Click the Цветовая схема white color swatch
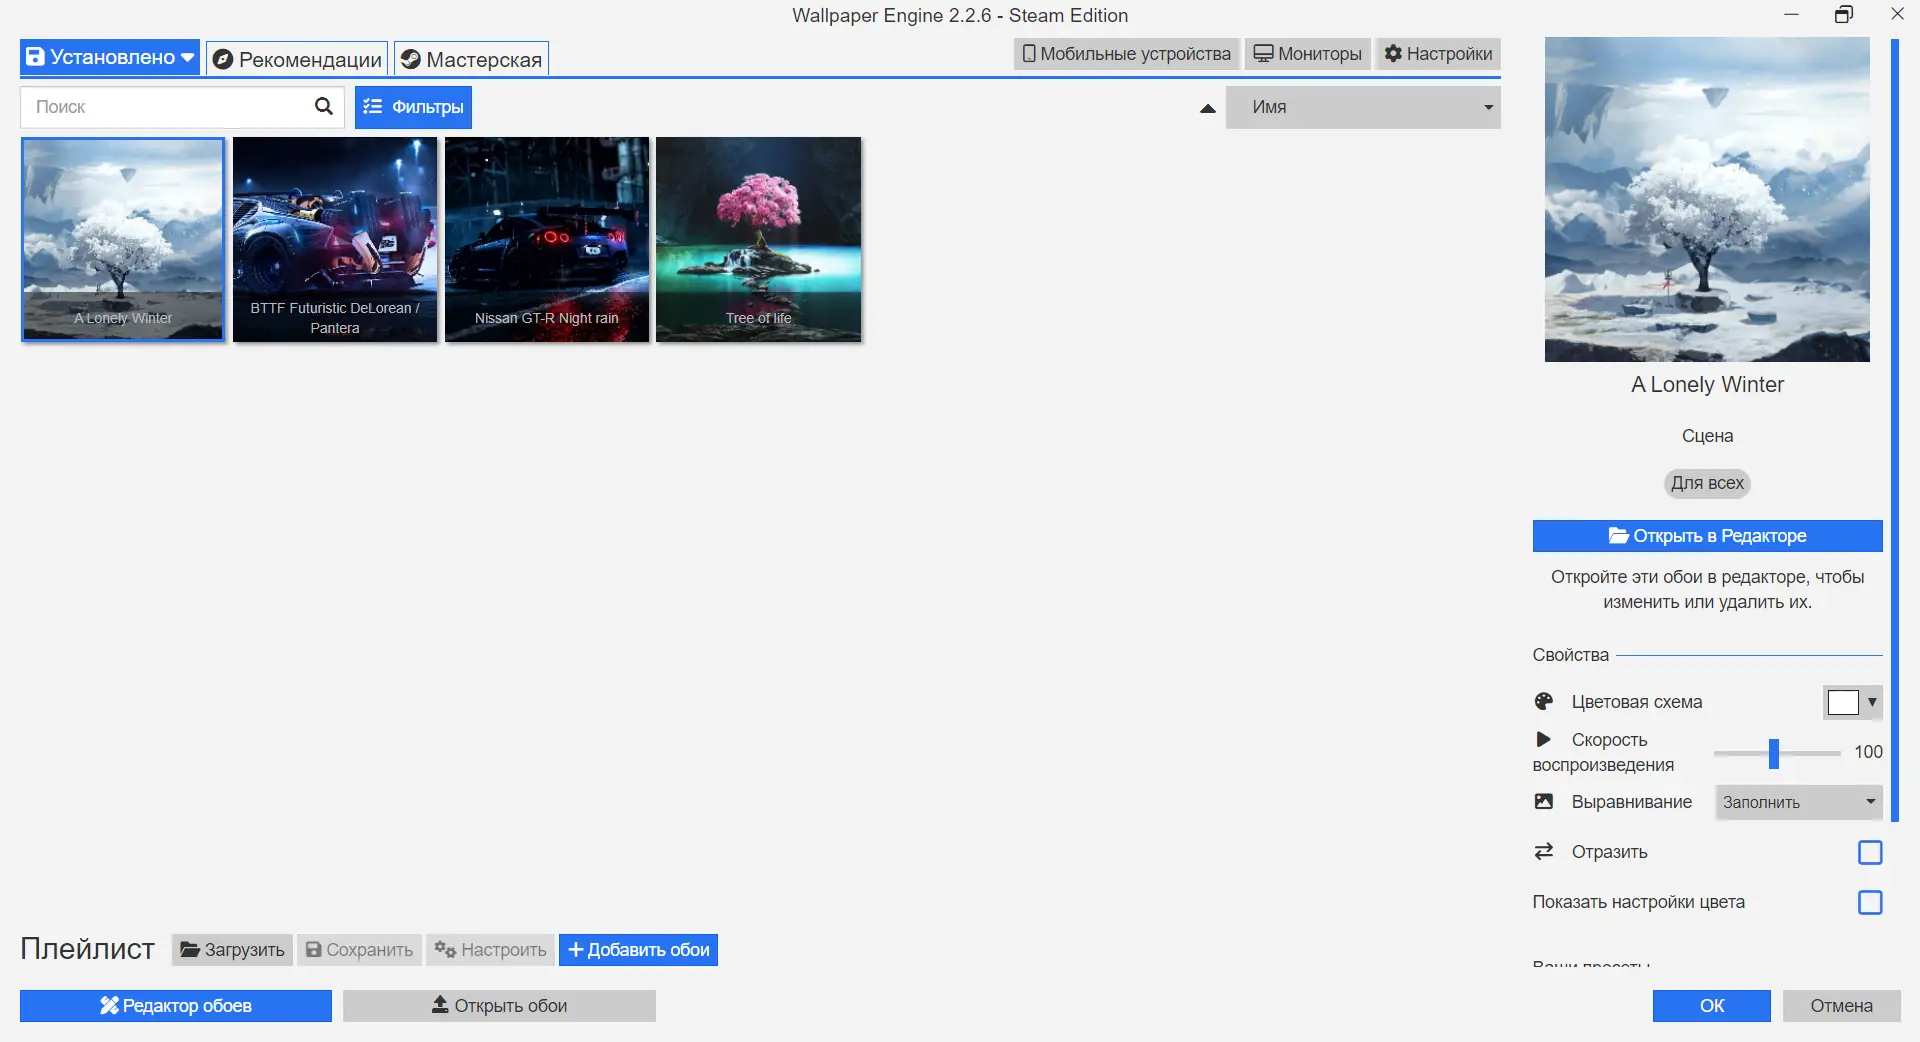Image resolution: width=1920 pixels, height=1042 pixels. click(1842, 702)
